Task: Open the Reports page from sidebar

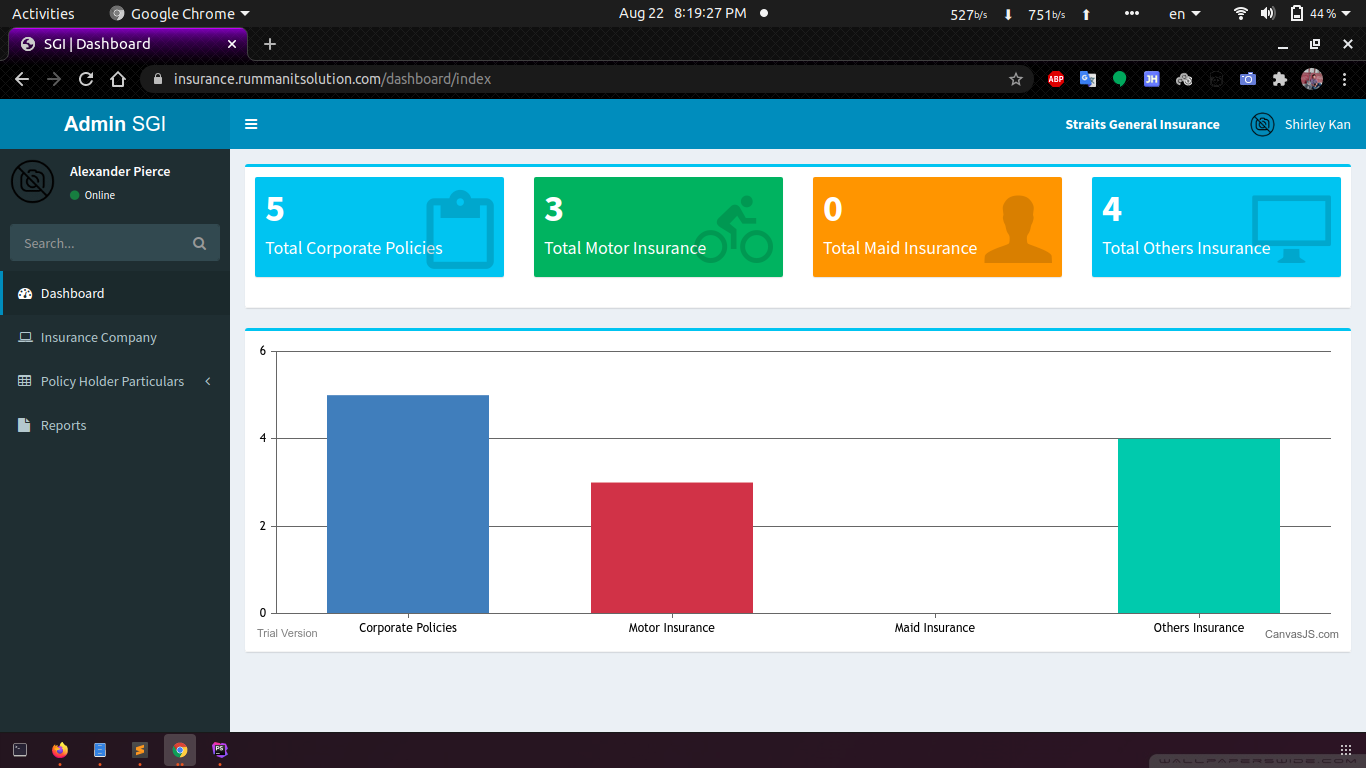Action: 63,425
